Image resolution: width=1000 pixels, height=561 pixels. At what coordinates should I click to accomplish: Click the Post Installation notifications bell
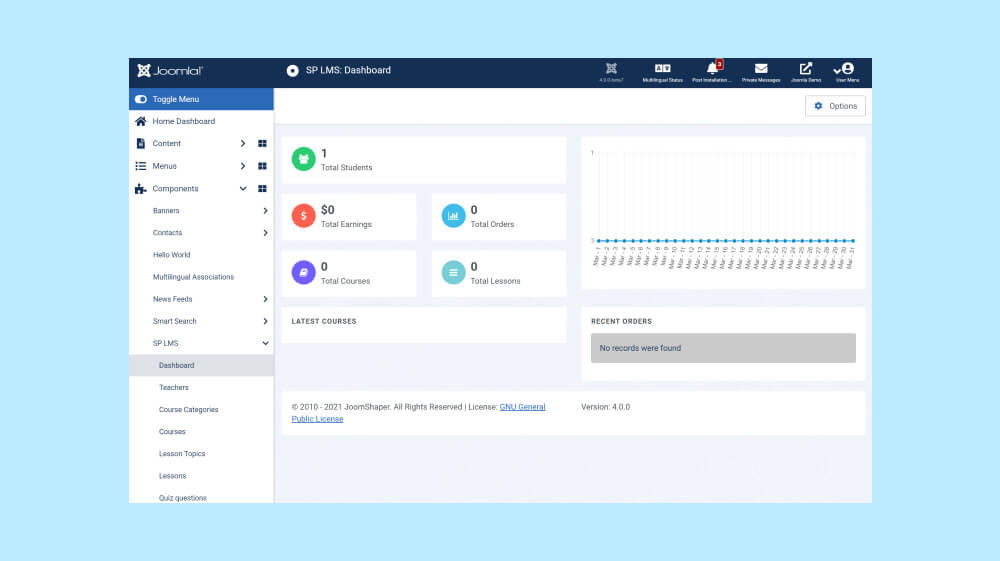coord(713,70)
